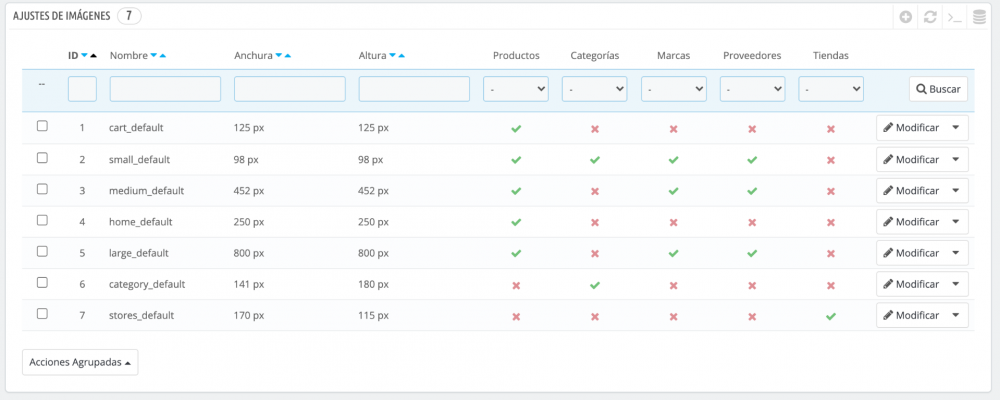Sort Nombre column ascending arrow

point(163,56)
